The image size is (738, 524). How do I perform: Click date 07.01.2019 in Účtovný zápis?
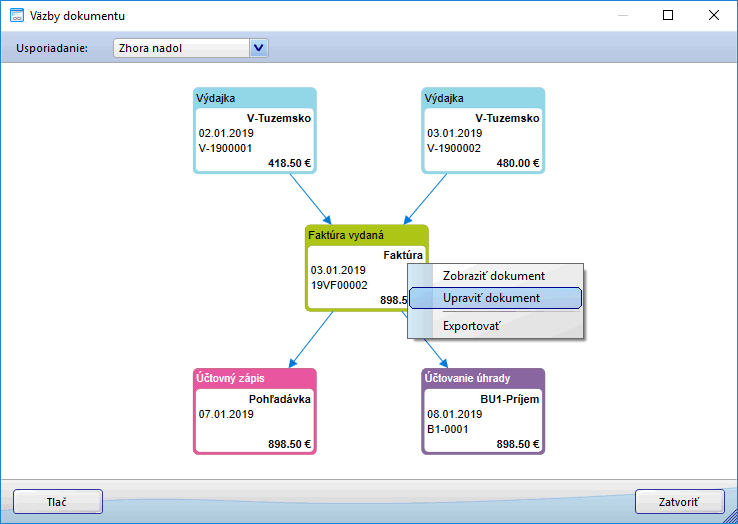(226, 414)
